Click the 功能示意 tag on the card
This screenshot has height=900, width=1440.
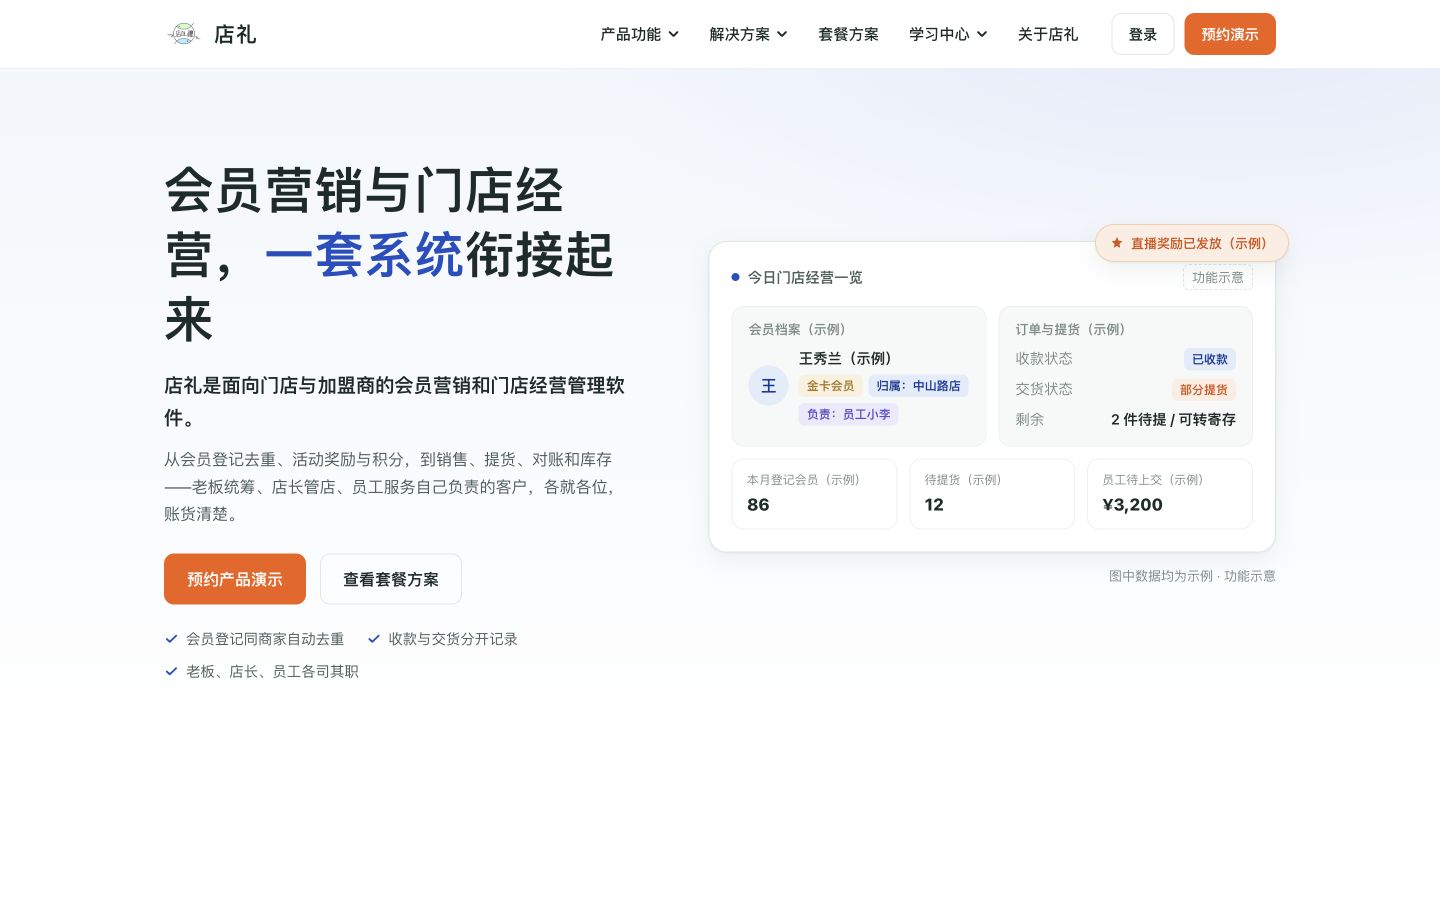(x=1218, y=277)
